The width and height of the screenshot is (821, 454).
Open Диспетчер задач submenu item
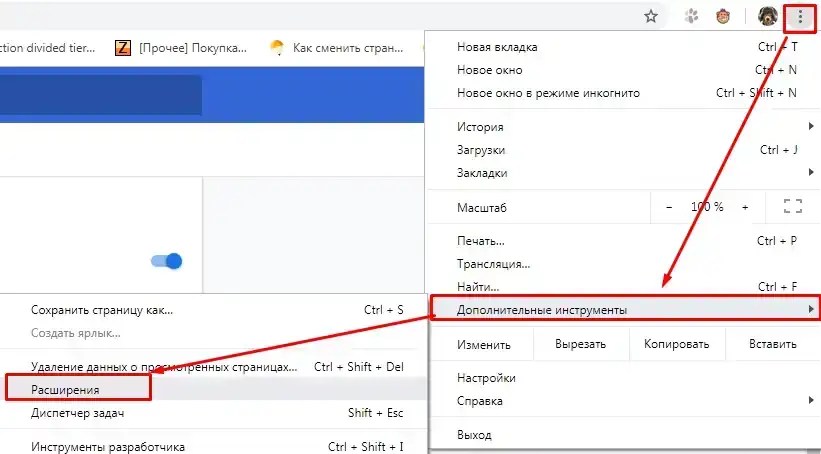coord(212,413)
